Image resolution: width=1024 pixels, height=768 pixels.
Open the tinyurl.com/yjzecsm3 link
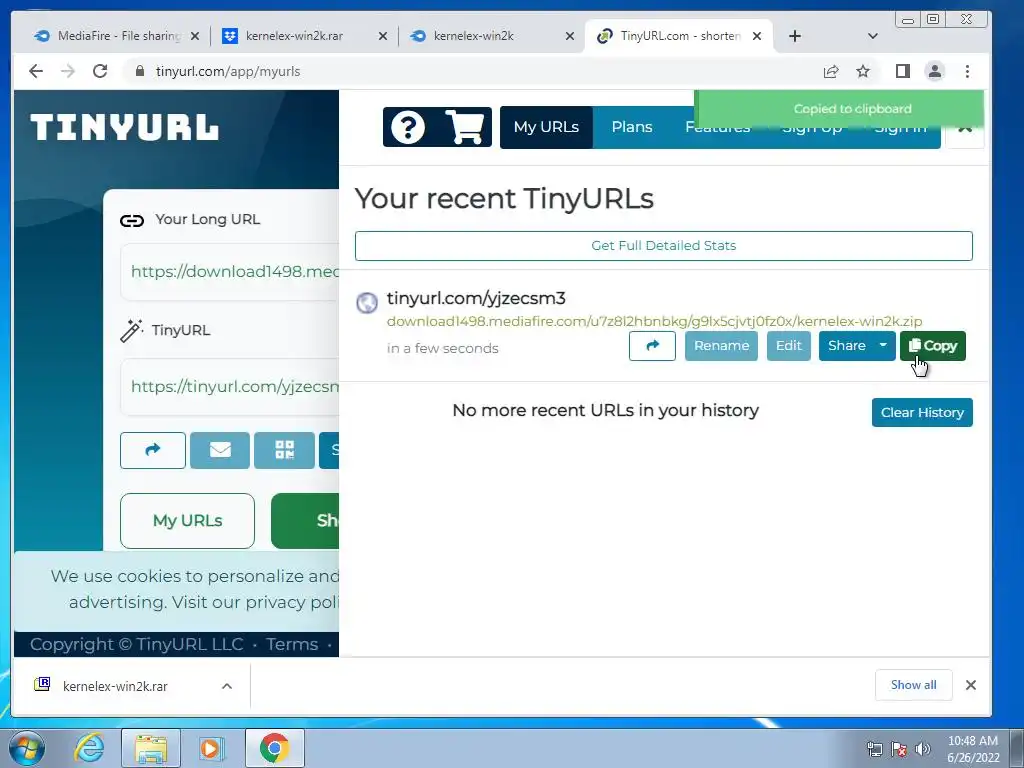[x=476, y=298]
